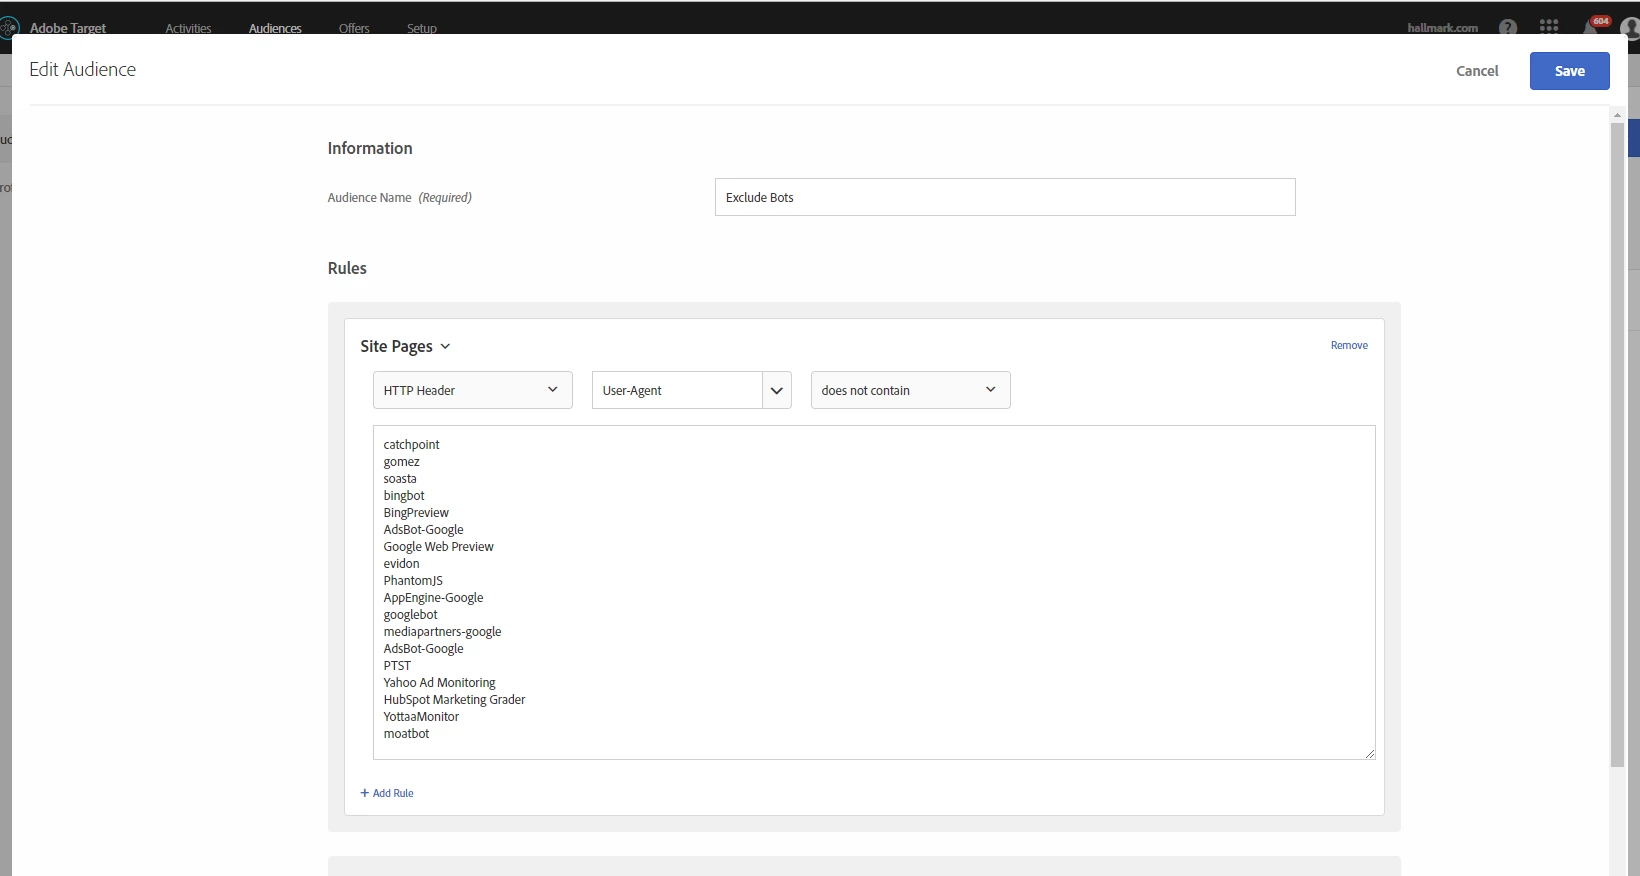Open the User-Agent dropdown arrow button
Image resolution: width=1640 pixels, height=876 pixels.
[777, 390]
